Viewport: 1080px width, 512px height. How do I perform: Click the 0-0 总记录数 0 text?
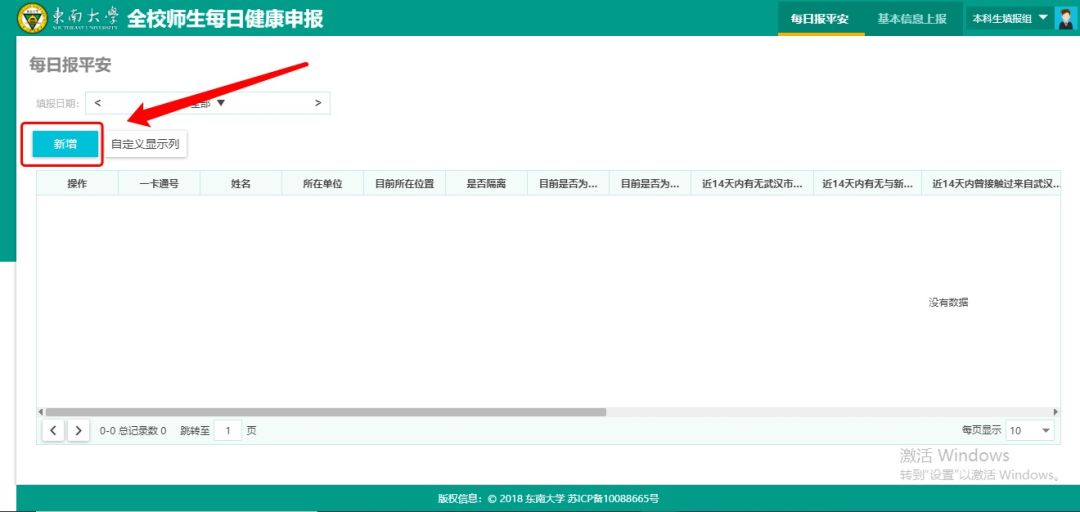[x=133, y=431]
